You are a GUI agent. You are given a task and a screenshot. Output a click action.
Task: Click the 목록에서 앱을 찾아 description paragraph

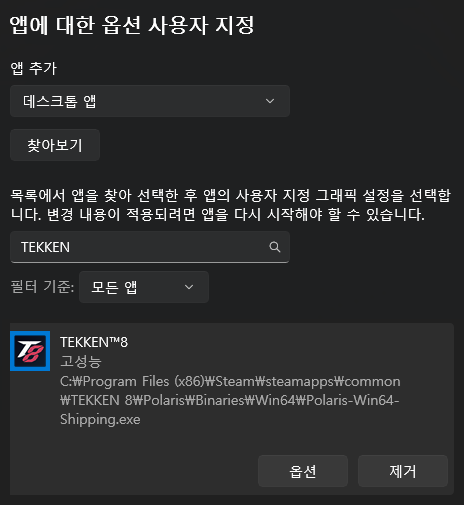230,205
